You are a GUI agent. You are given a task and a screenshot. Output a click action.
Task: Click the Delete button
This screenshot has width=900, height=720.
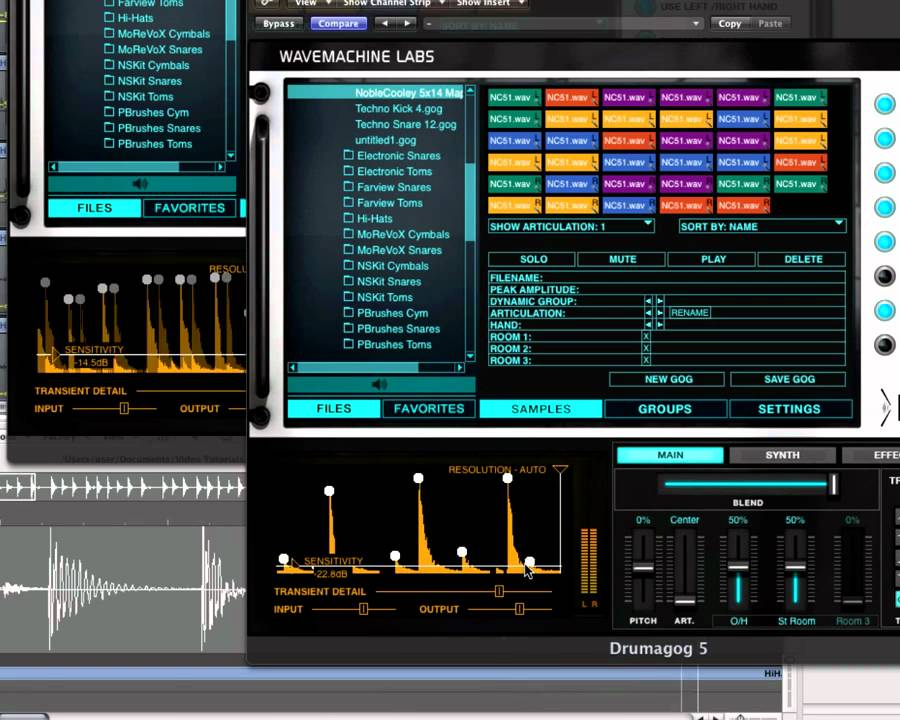point(803,260)
